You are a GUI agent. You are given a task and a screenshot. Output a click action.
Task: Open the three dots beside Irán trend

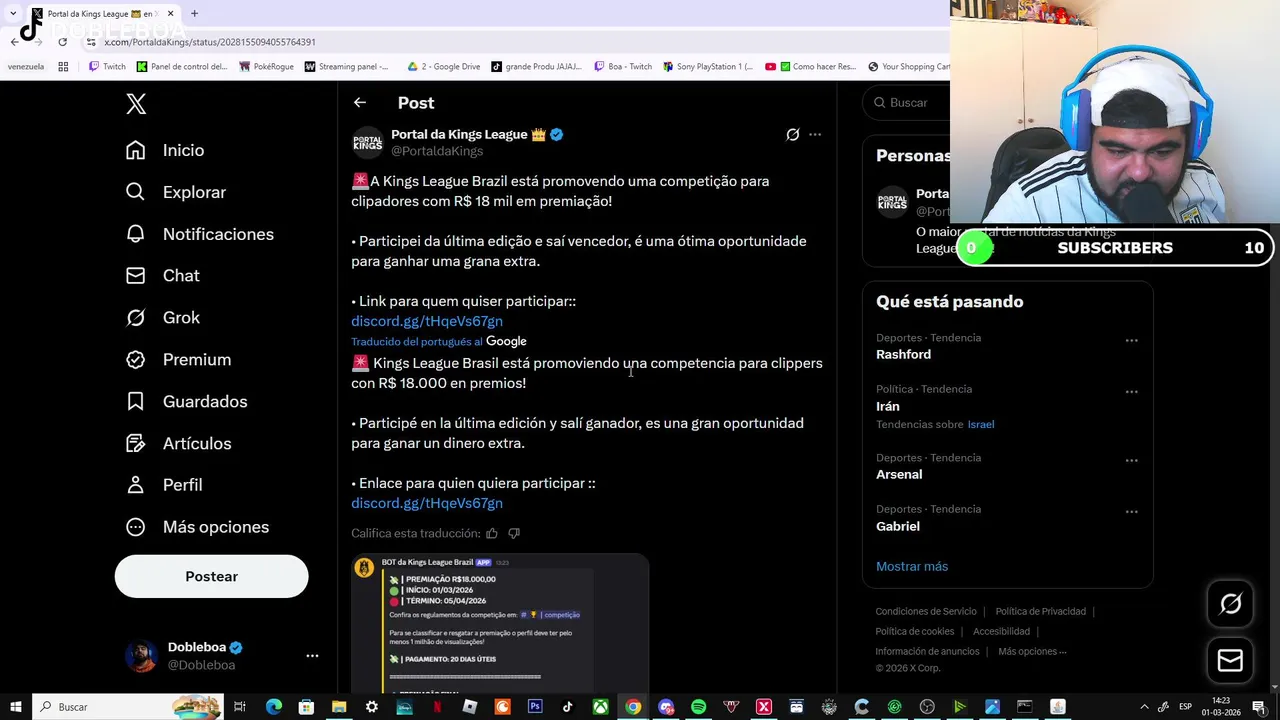[1131, 391]
